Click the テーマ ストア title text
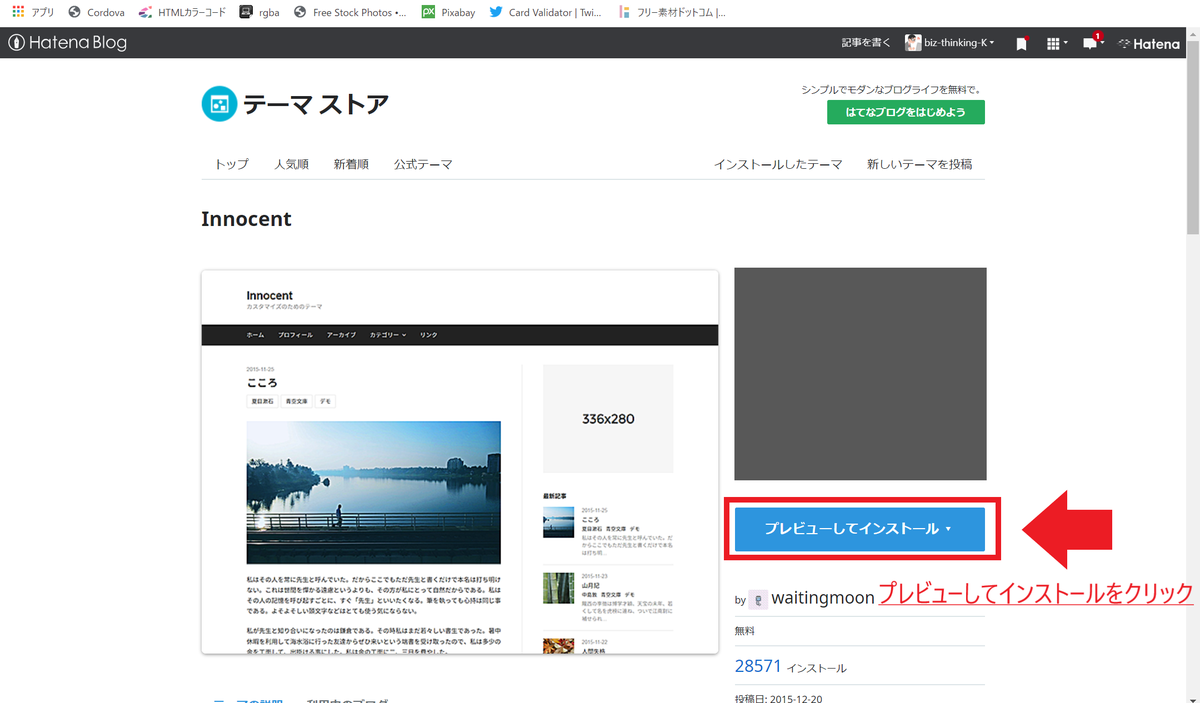Screen dimensions: 1200x703 click(316, 104)
